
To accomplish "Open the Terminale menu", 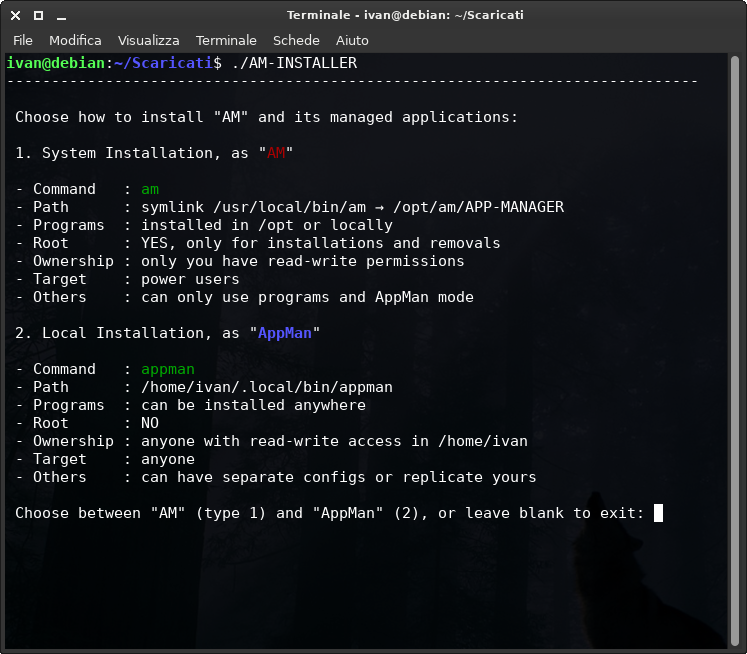I will click(226, 40).
